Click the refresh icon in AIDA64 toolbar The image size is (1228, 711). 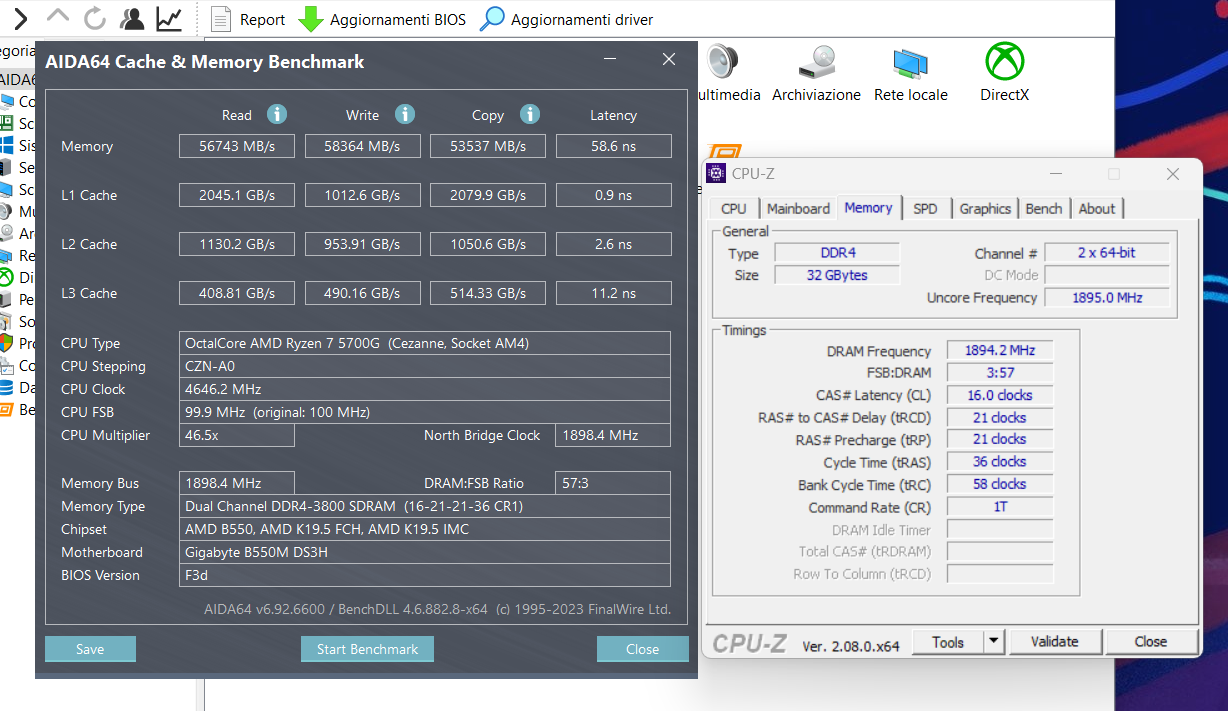point(94,18)
